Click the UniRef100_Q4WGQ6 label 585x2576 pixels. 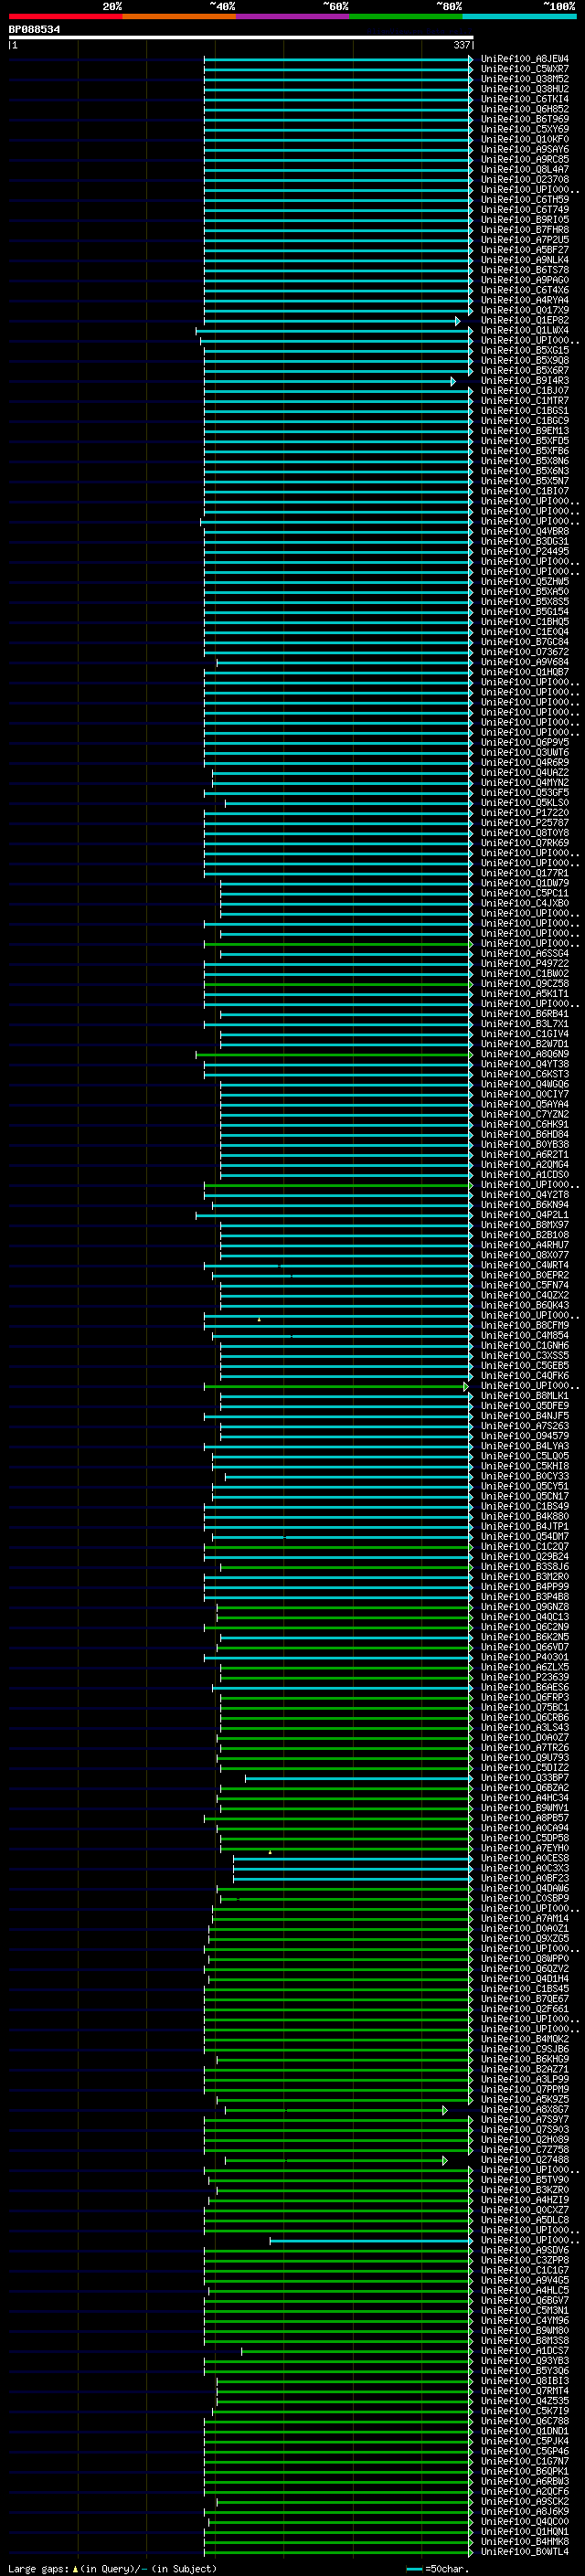point(525,1084)
